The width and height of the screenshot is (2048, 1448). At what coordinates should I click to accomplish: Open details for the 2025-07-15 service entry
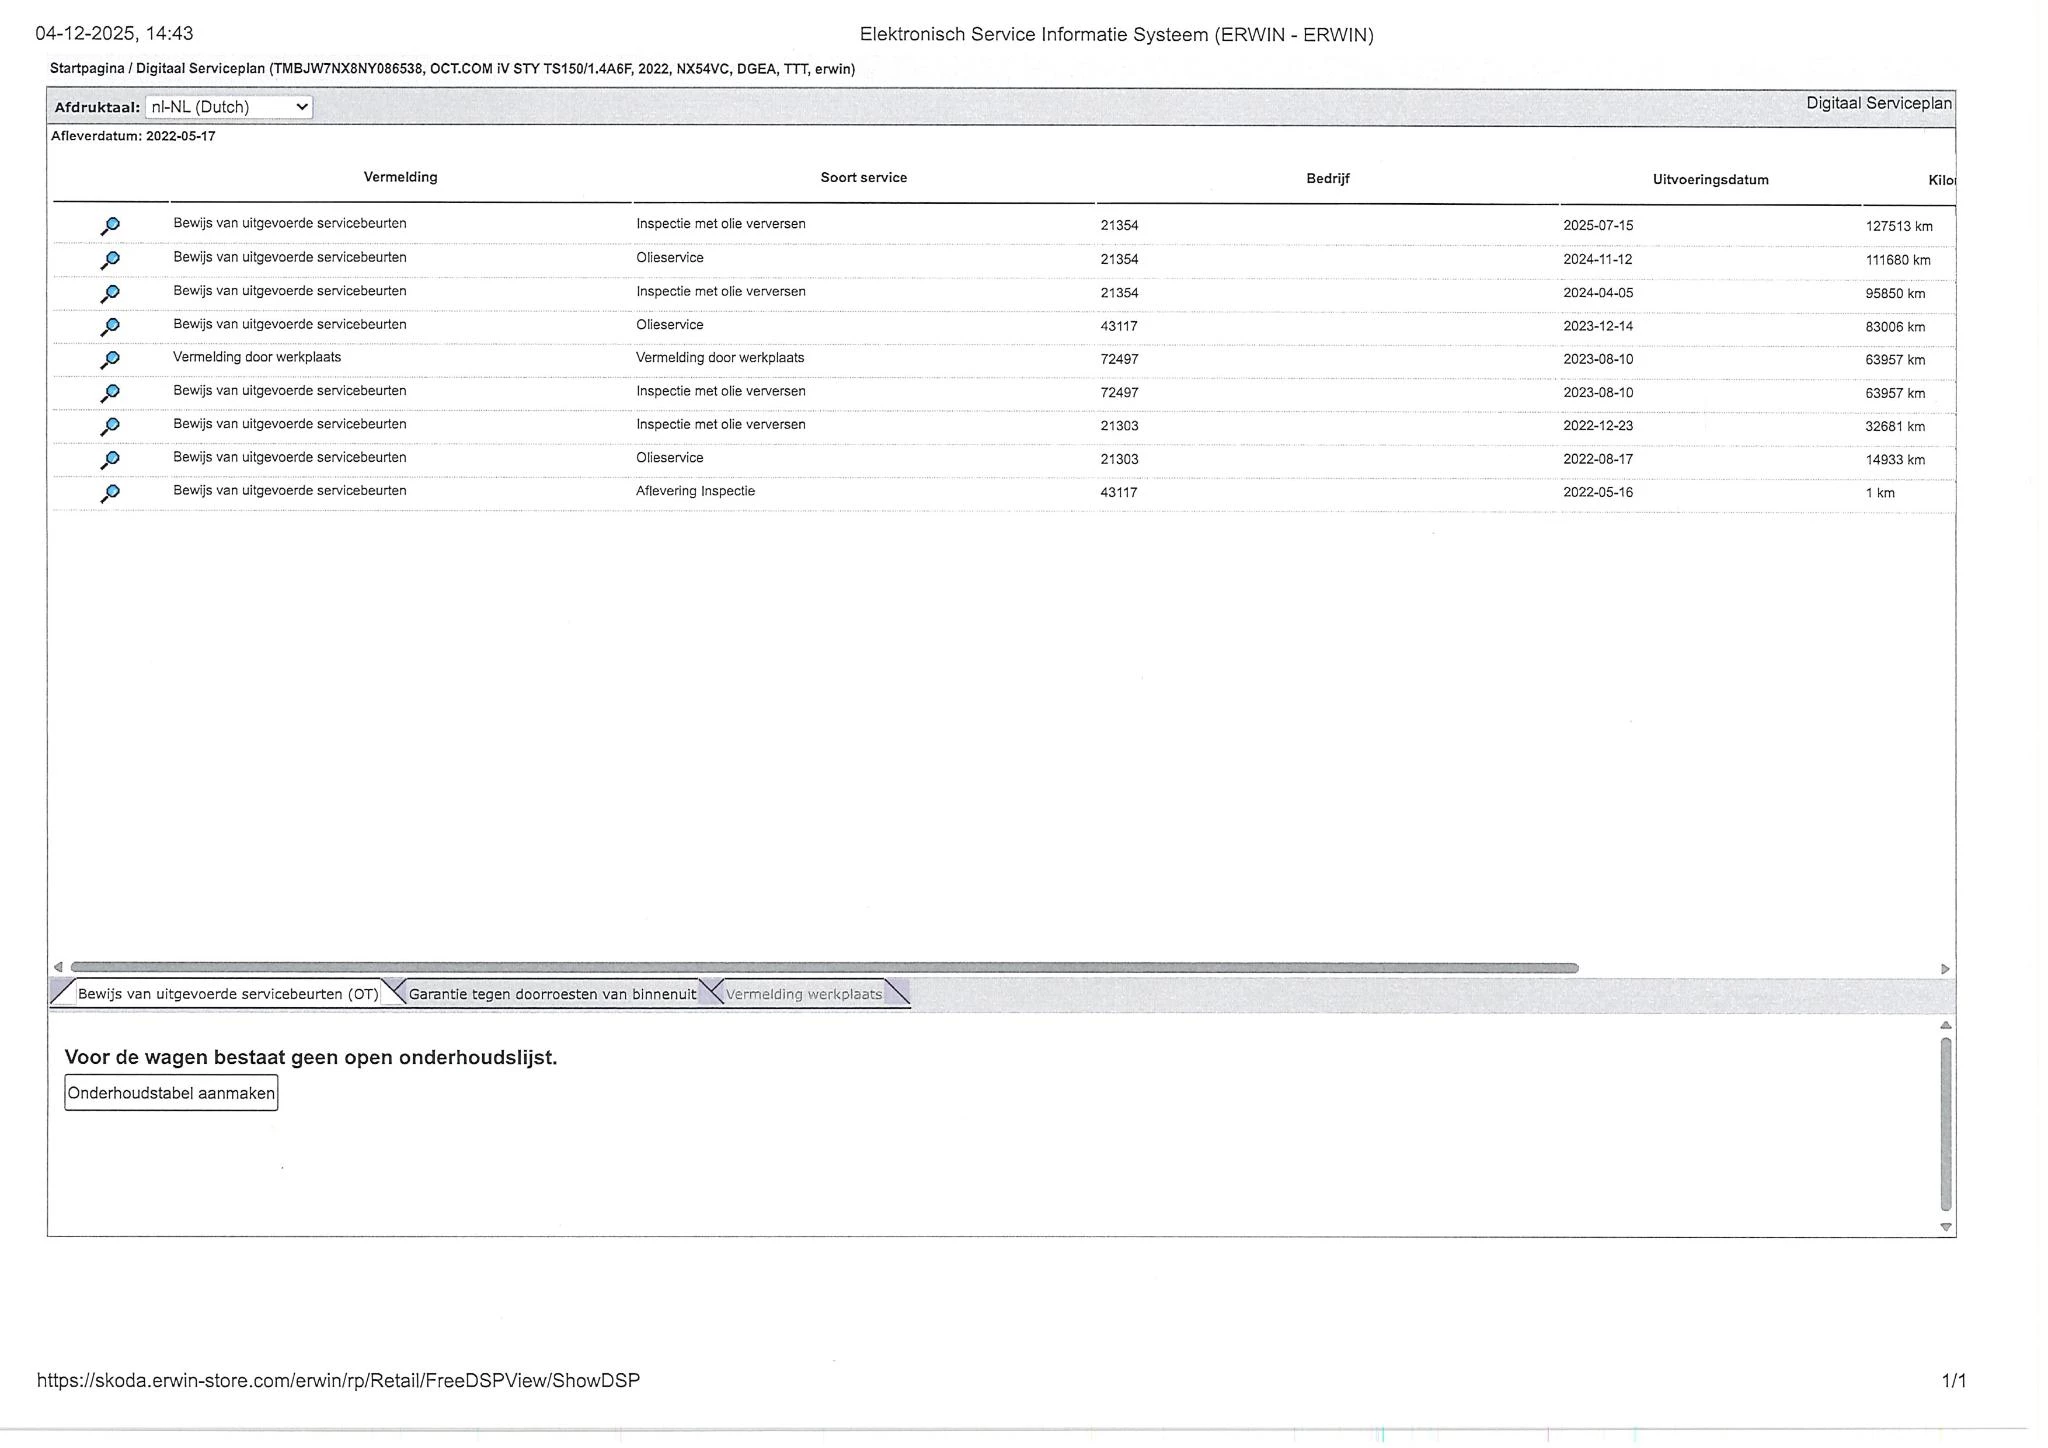click(110, 226)
